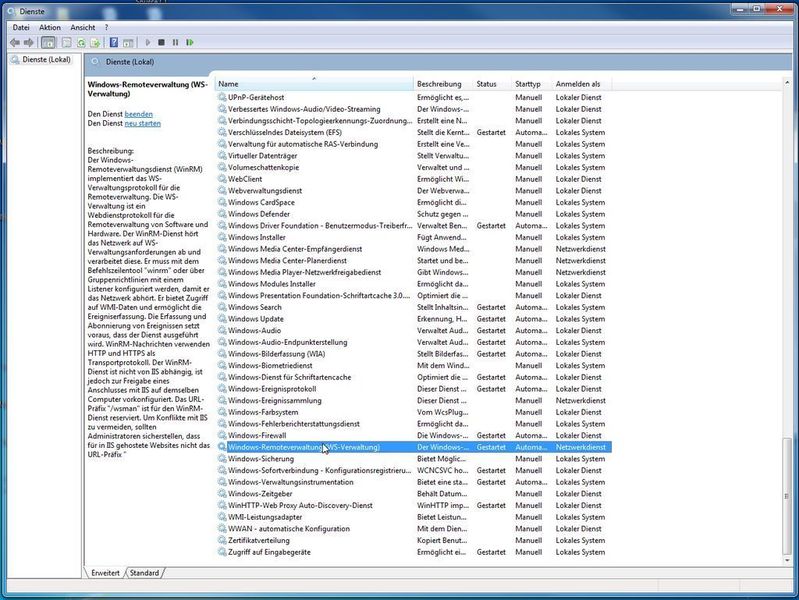Select the Virtueller Datenträger service

tap(414, 155)
